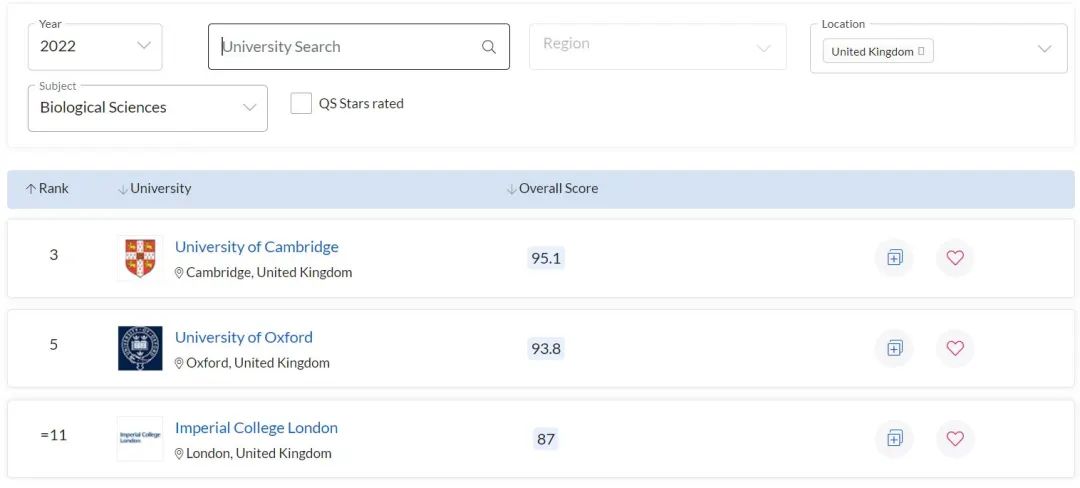
Task: Open the Year 2022 dropdown
Action: [x=95, y=47]
